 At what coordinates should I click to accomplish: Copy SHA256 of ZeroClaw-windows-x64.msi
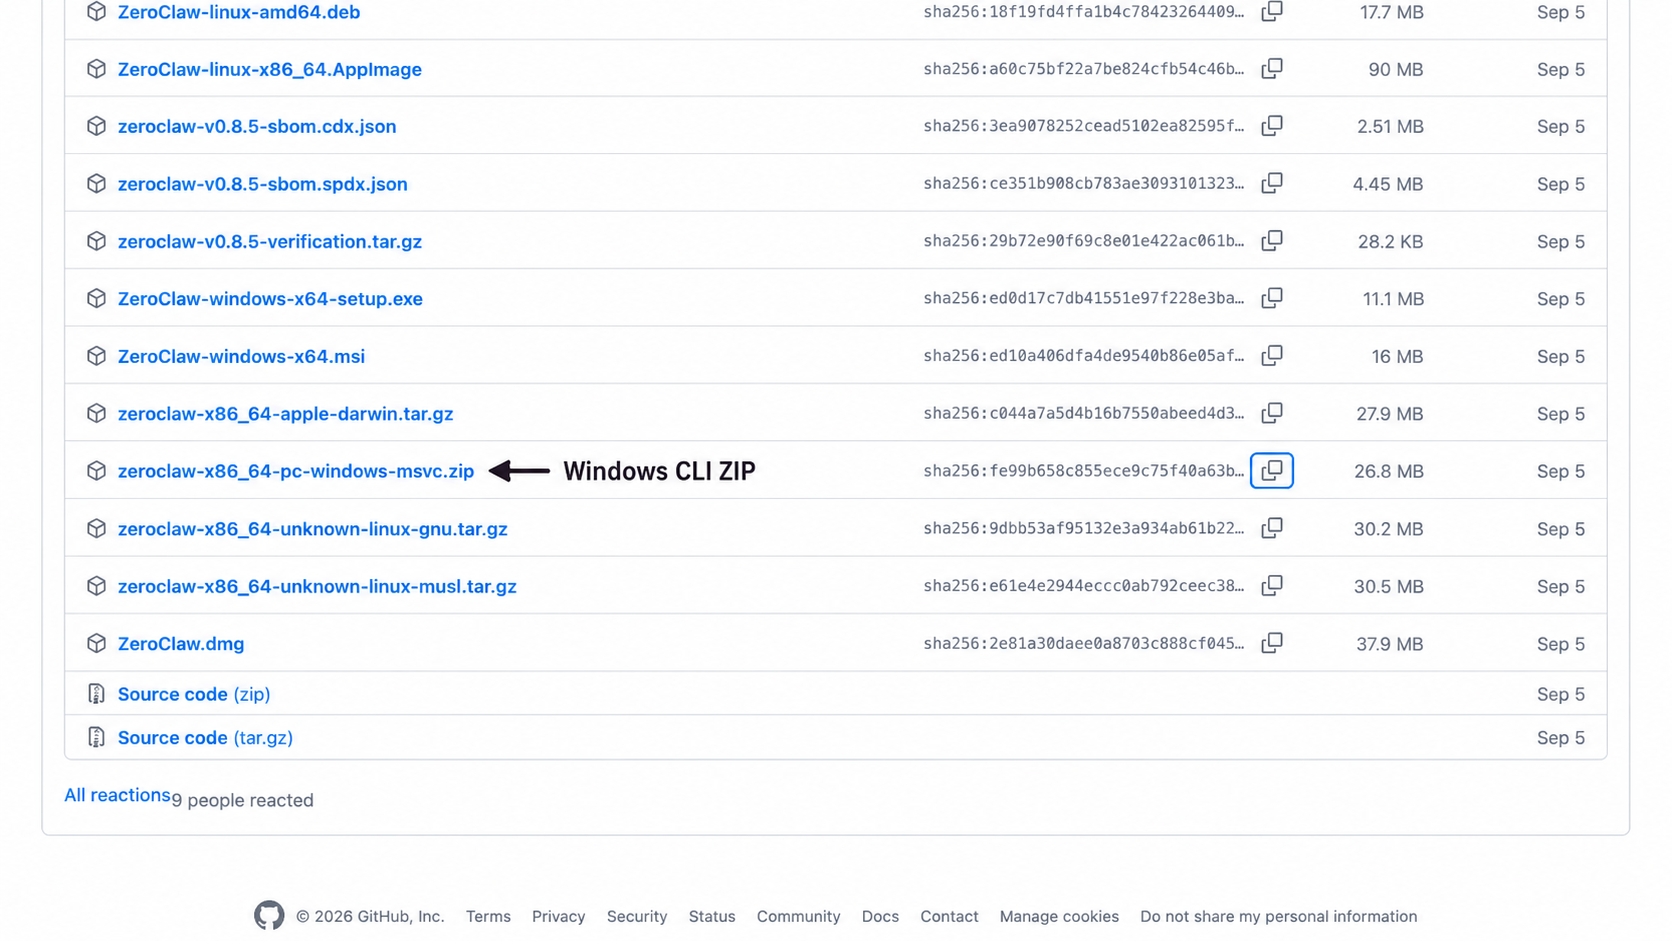coord(1271,356)
